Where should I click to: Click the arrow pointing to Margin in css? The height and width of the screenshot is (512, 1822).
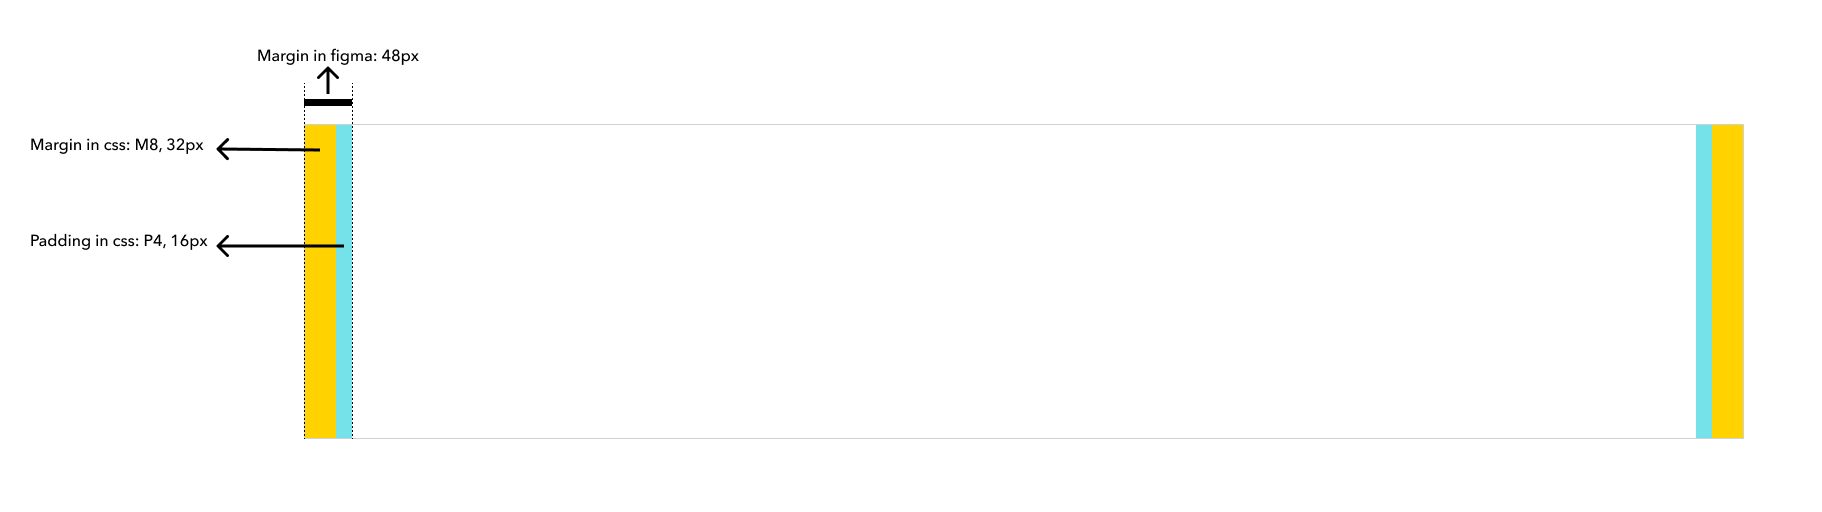tap(268, 150)
